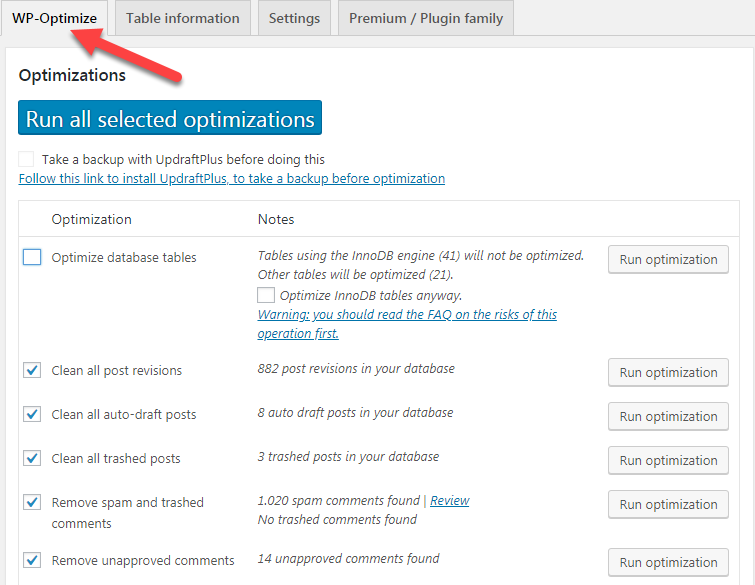Toggle the Remove spam and trashed comments checkbox

pyautogui.click(x=32, y=502)
